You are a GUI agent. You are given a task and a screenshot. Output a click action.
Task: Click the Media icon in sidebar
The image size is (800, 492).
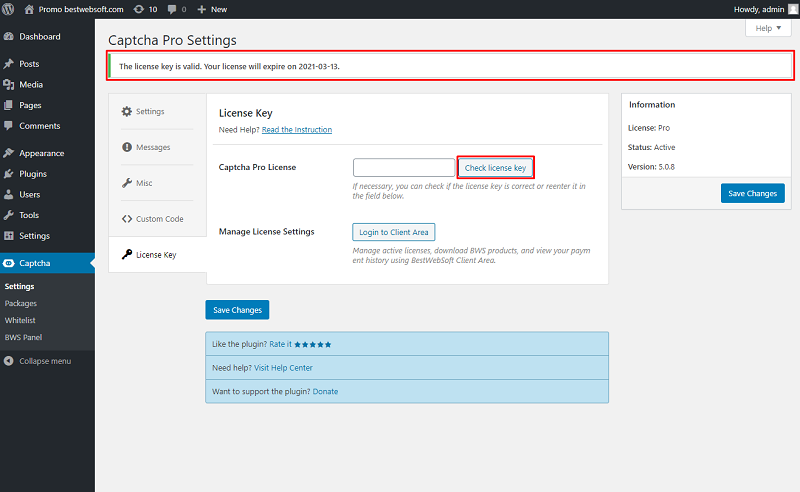(x=8, y=85)
